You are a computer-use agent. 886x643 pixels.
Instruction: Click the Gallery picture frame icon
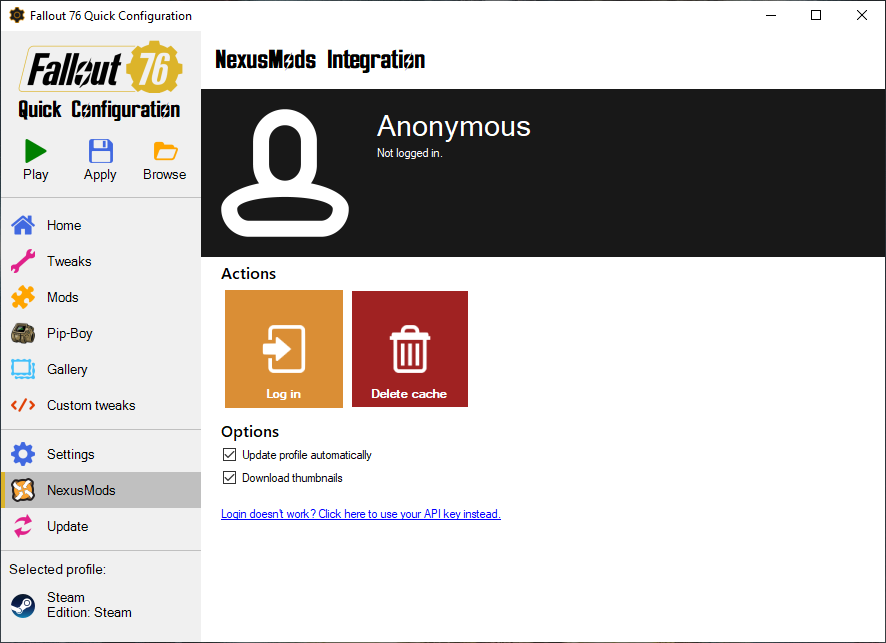click(x=23, y=370)
